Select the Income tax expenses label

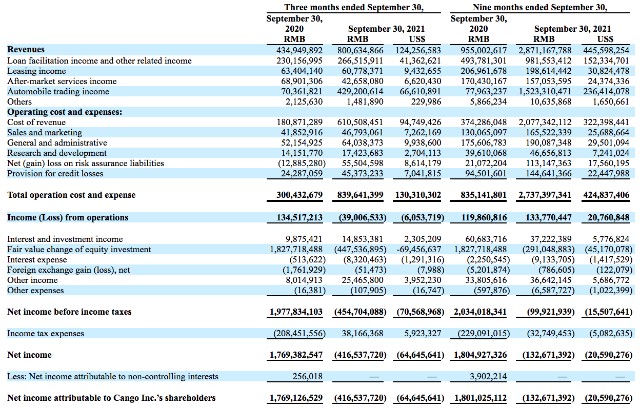point(46,333)
